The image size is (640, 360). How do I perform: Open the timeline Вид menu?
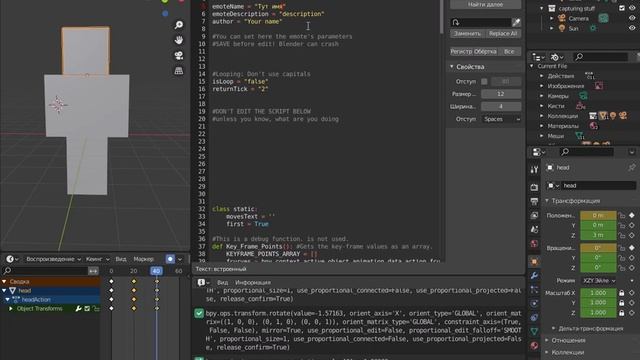point(121,259)
